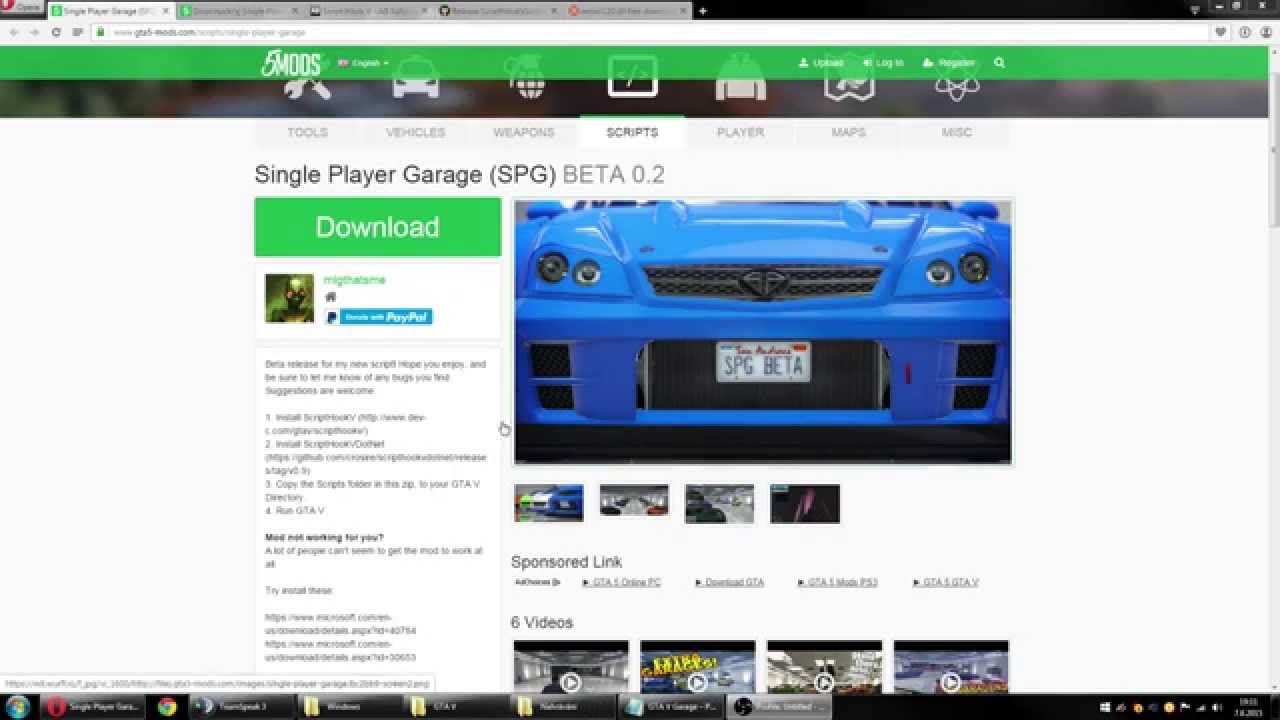The image size is (1280, 720).
Task: Select the first screenshot thumbnail
Action: tap(549, 504)
